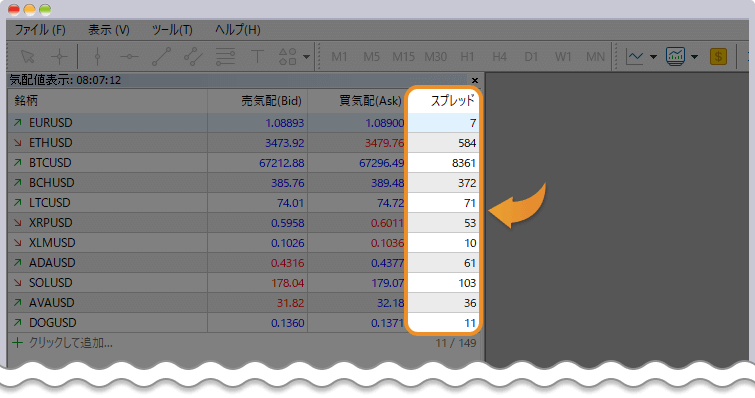The width and height of the screenshot is (755, 398).
Task: Sort by 売気配(Bid) column header
Action: pos(258,101)
